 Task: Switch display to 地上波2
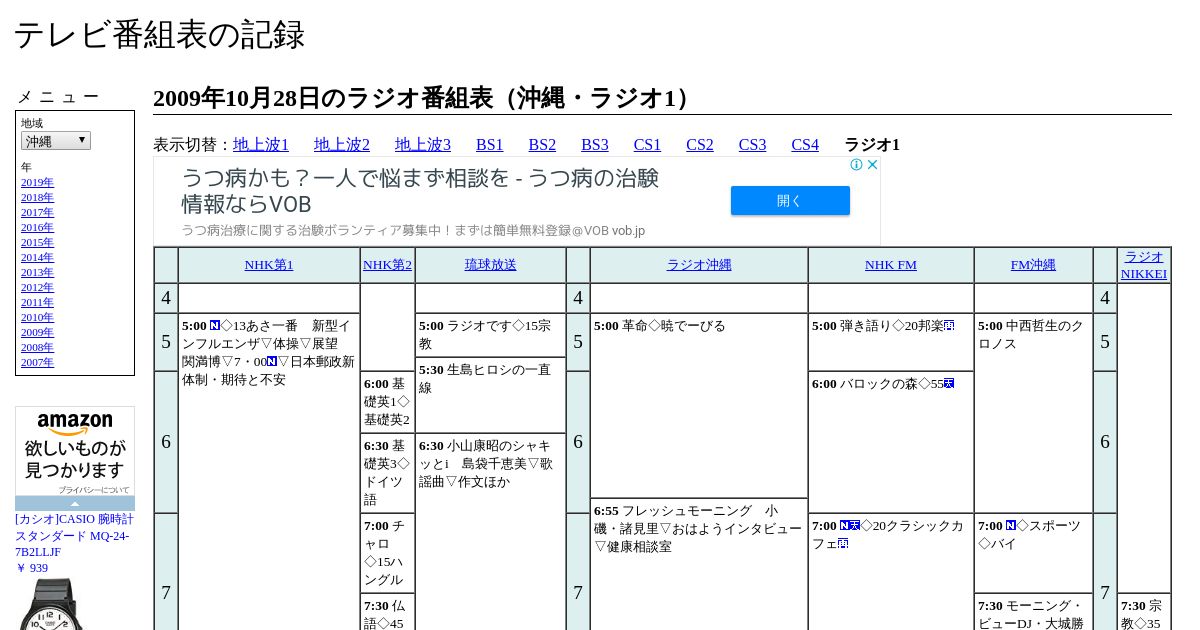342,145
